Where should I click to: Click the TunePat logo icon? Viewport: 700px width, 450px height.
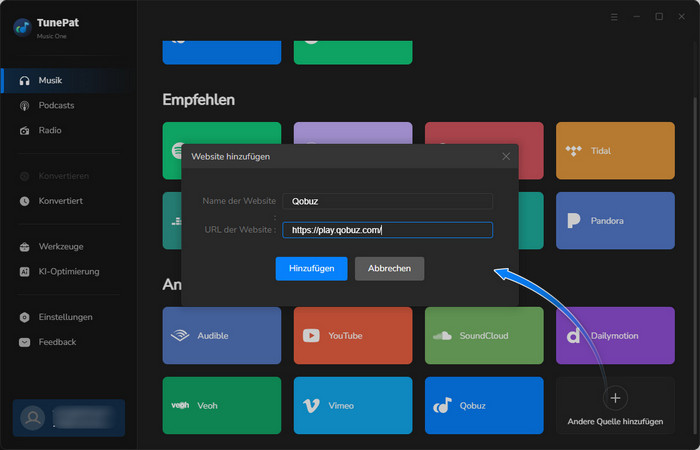[22, 28]
